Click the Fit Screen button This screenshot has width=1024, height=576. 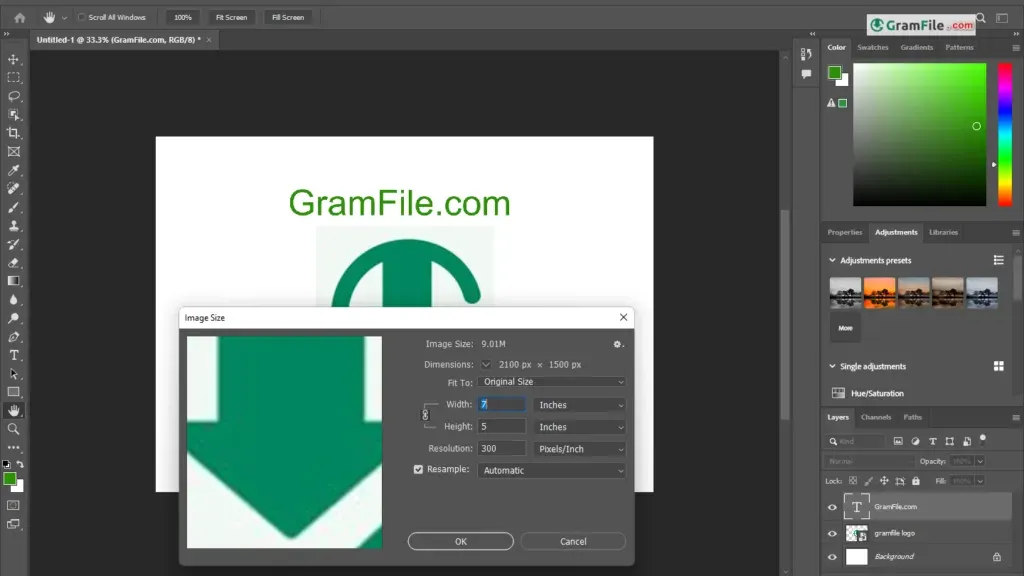pyautogui.click(x=231, y=18)
